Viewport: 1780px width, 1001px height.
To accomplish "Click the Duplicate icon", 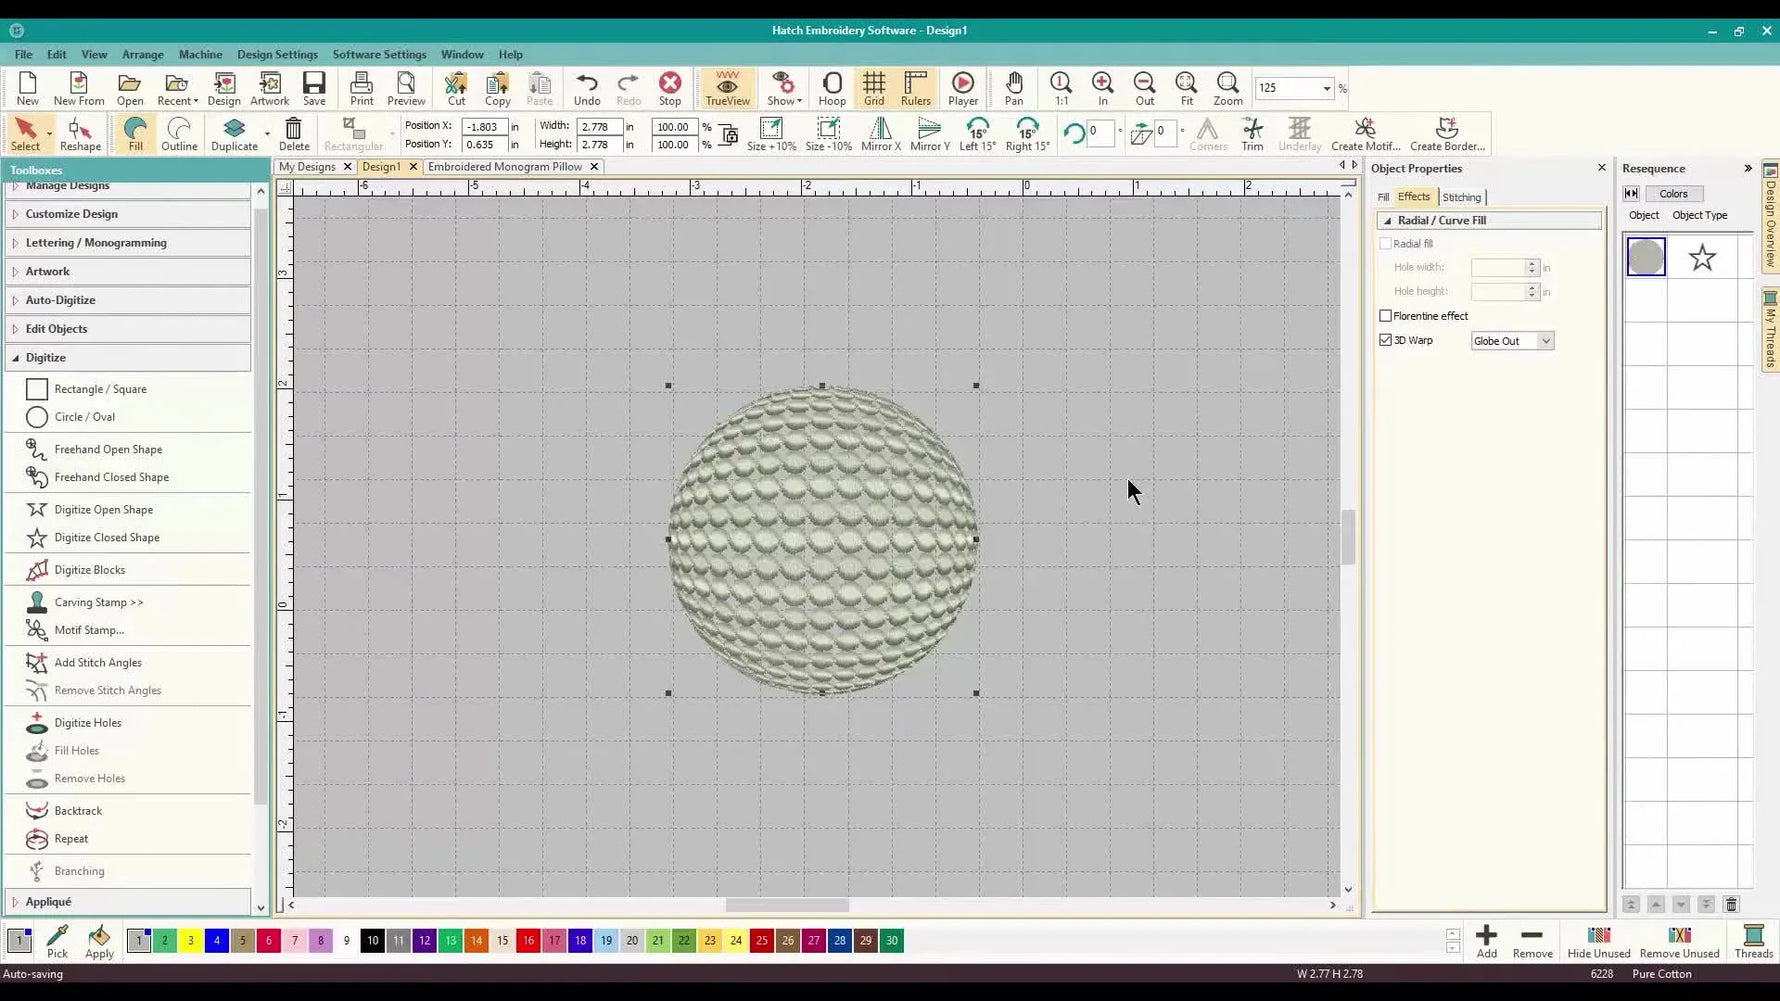I will point(234,134).
